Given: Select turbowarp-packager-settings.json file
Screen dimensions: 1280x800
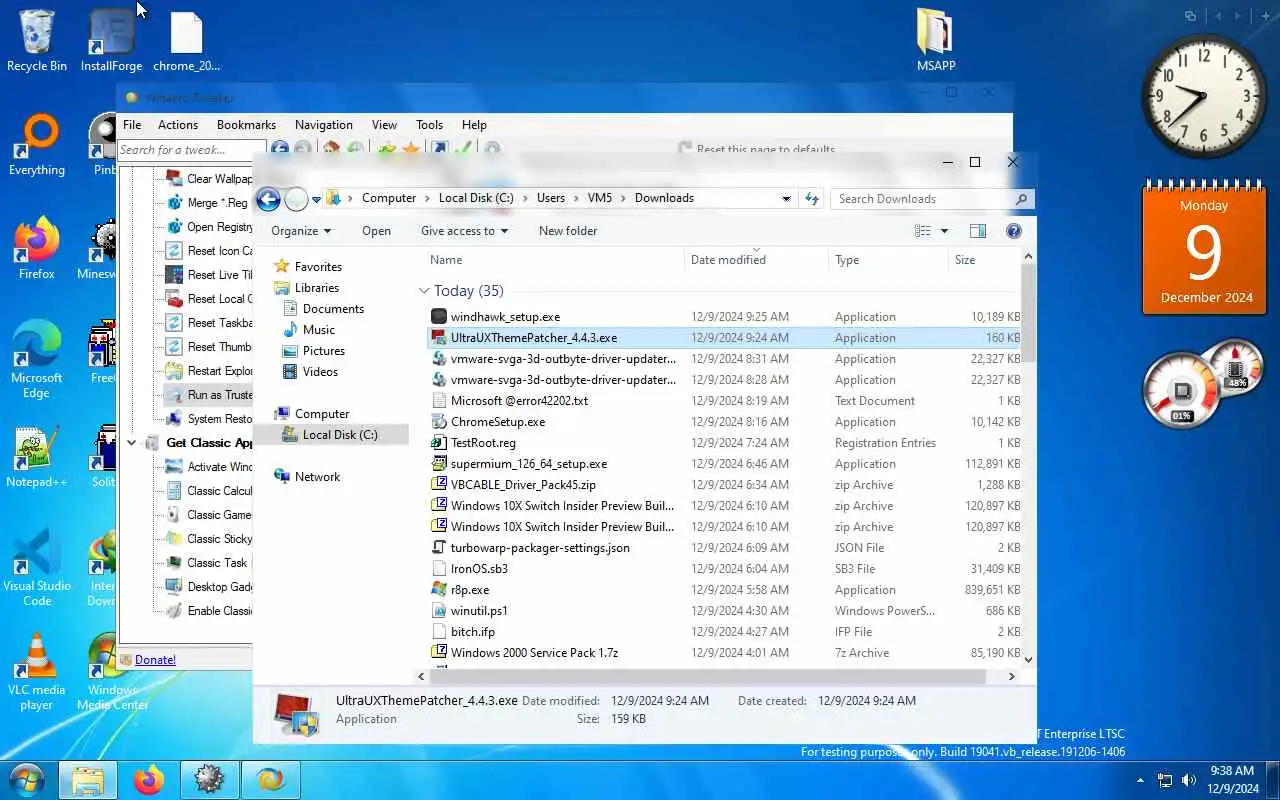Looking at the screenshot, I should tap(540, 548).
